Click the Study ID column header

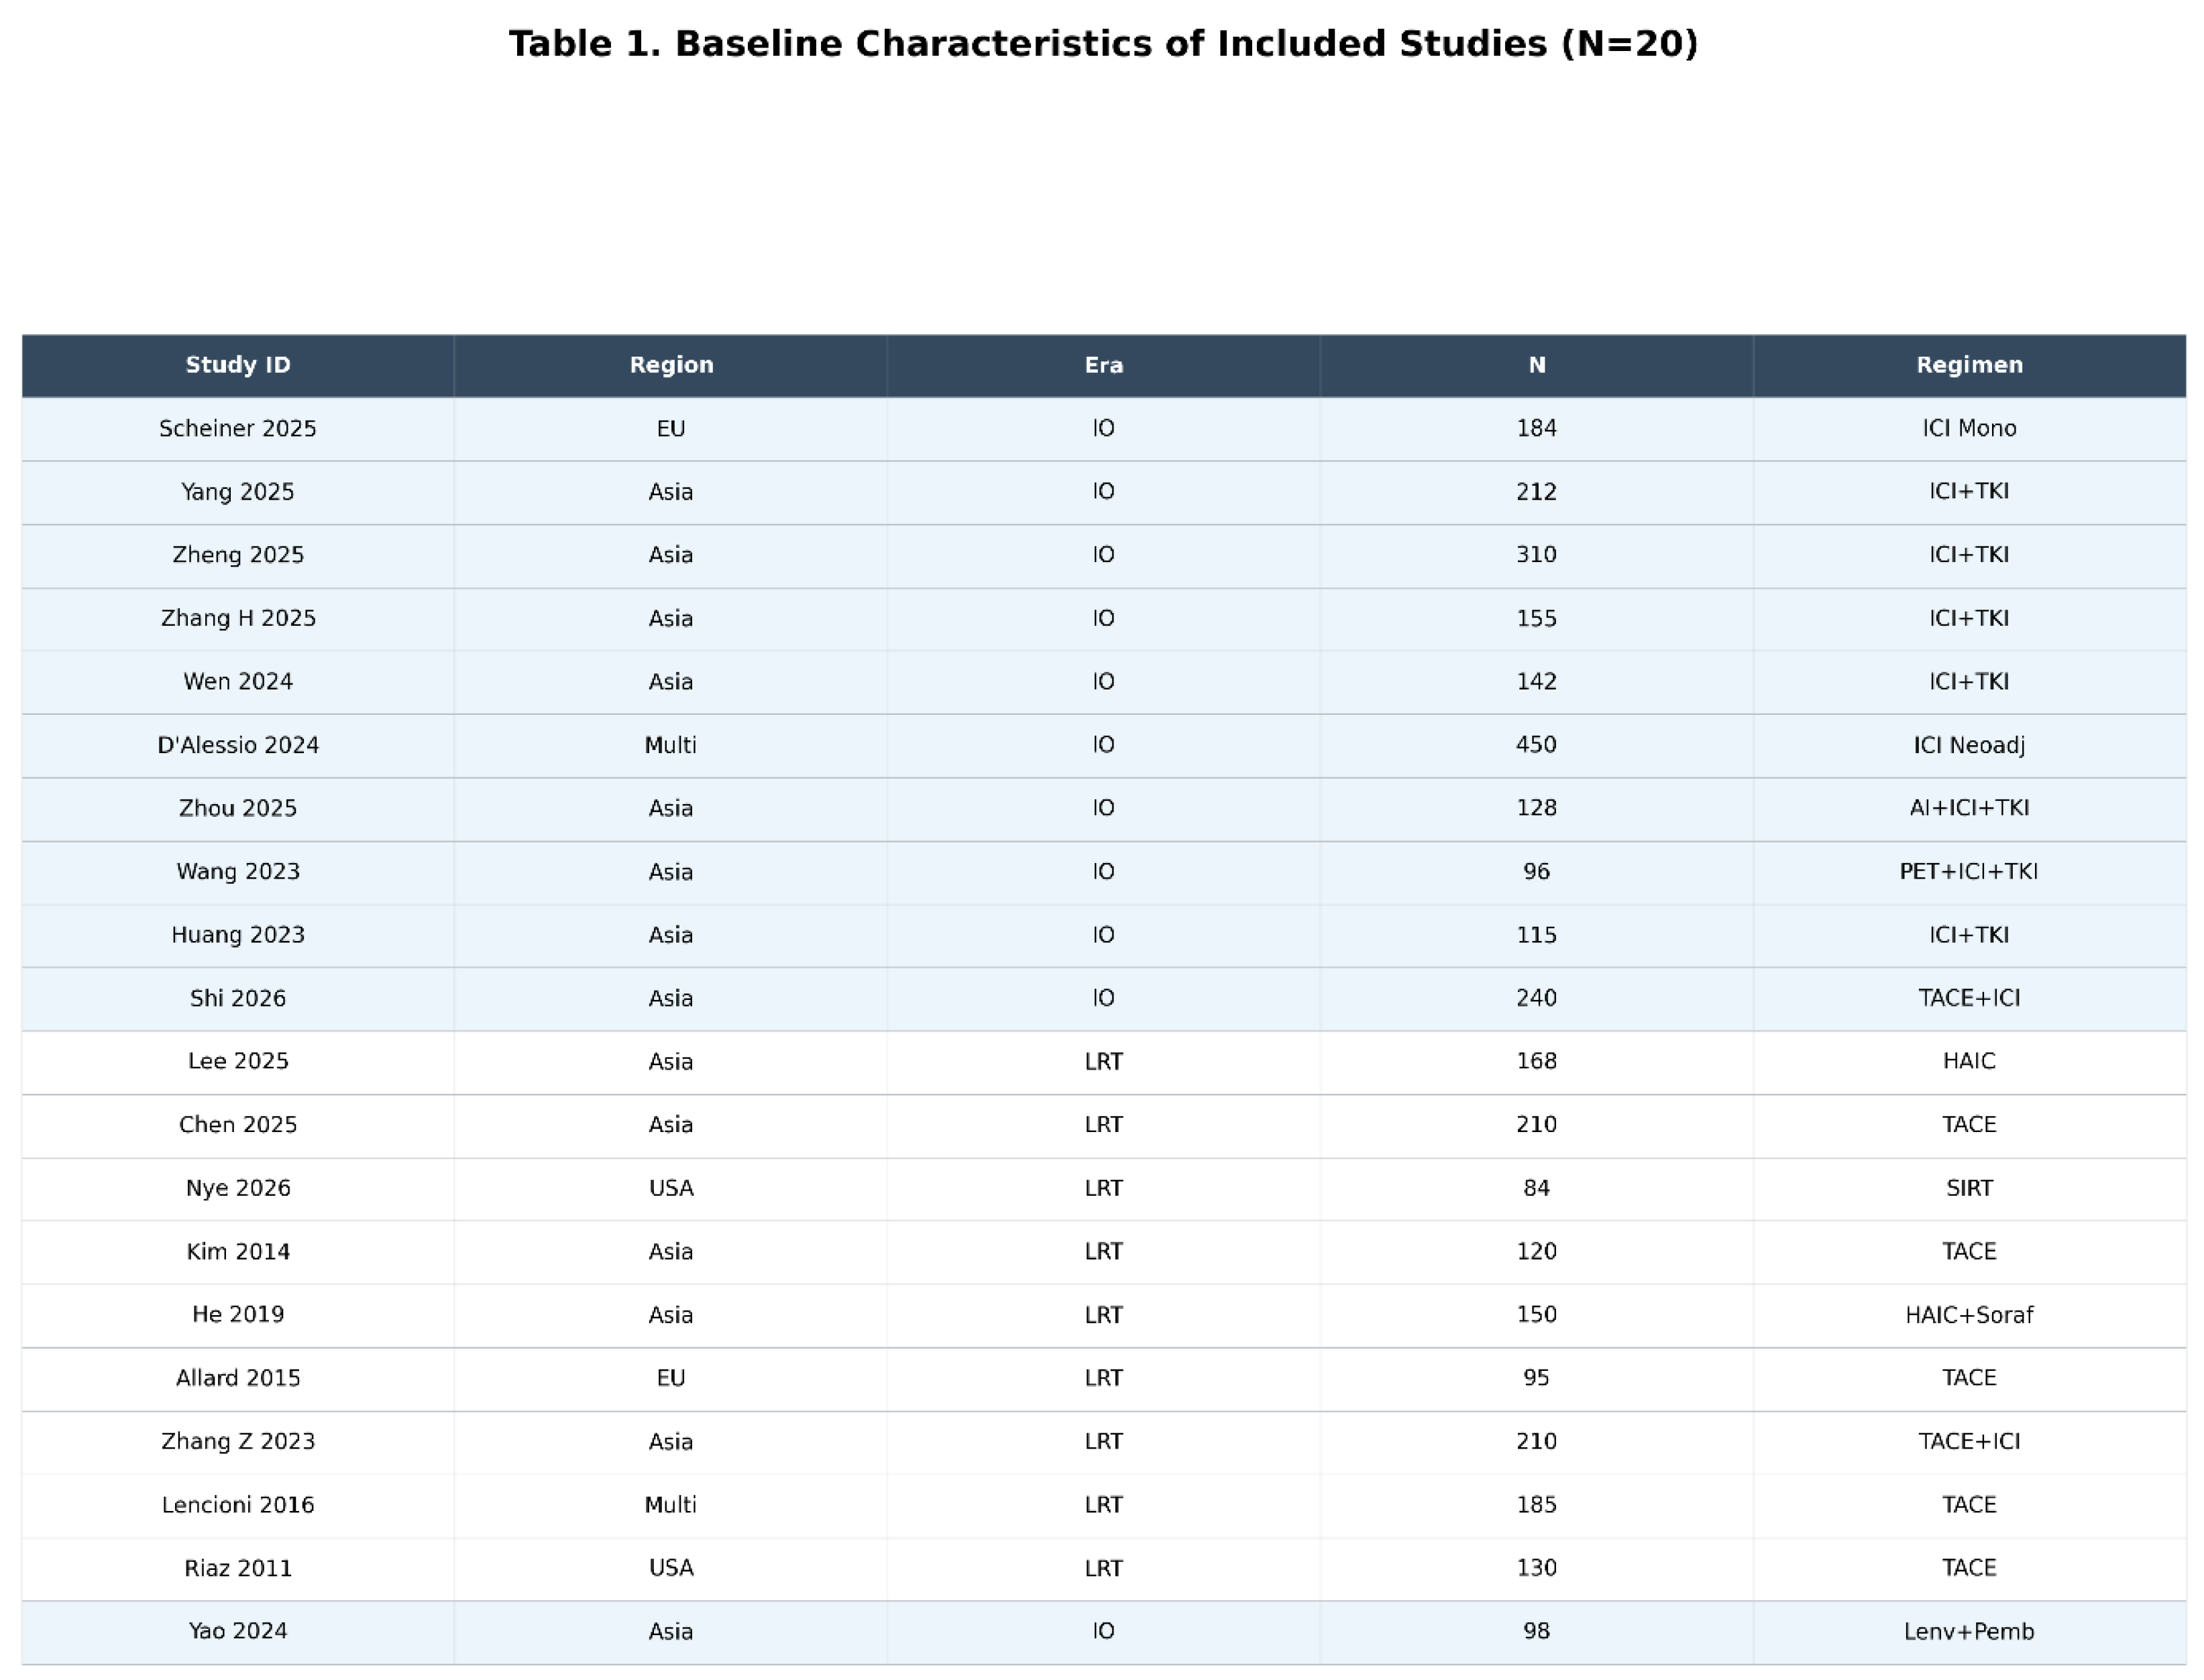point(238,365)
